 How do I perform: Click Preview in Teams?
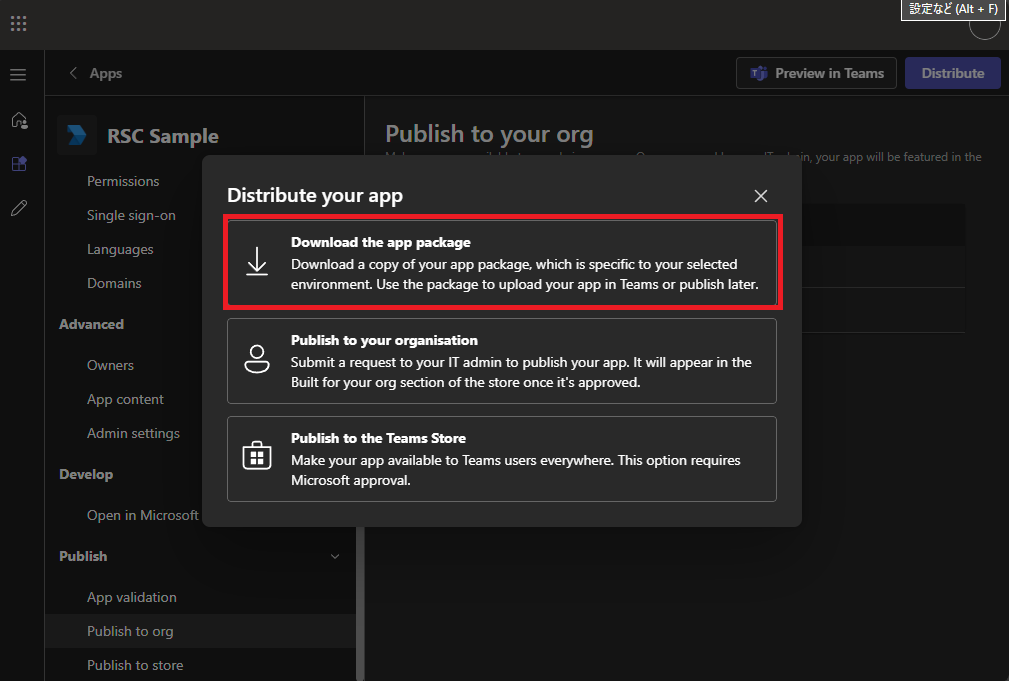(x=816, y=72)
